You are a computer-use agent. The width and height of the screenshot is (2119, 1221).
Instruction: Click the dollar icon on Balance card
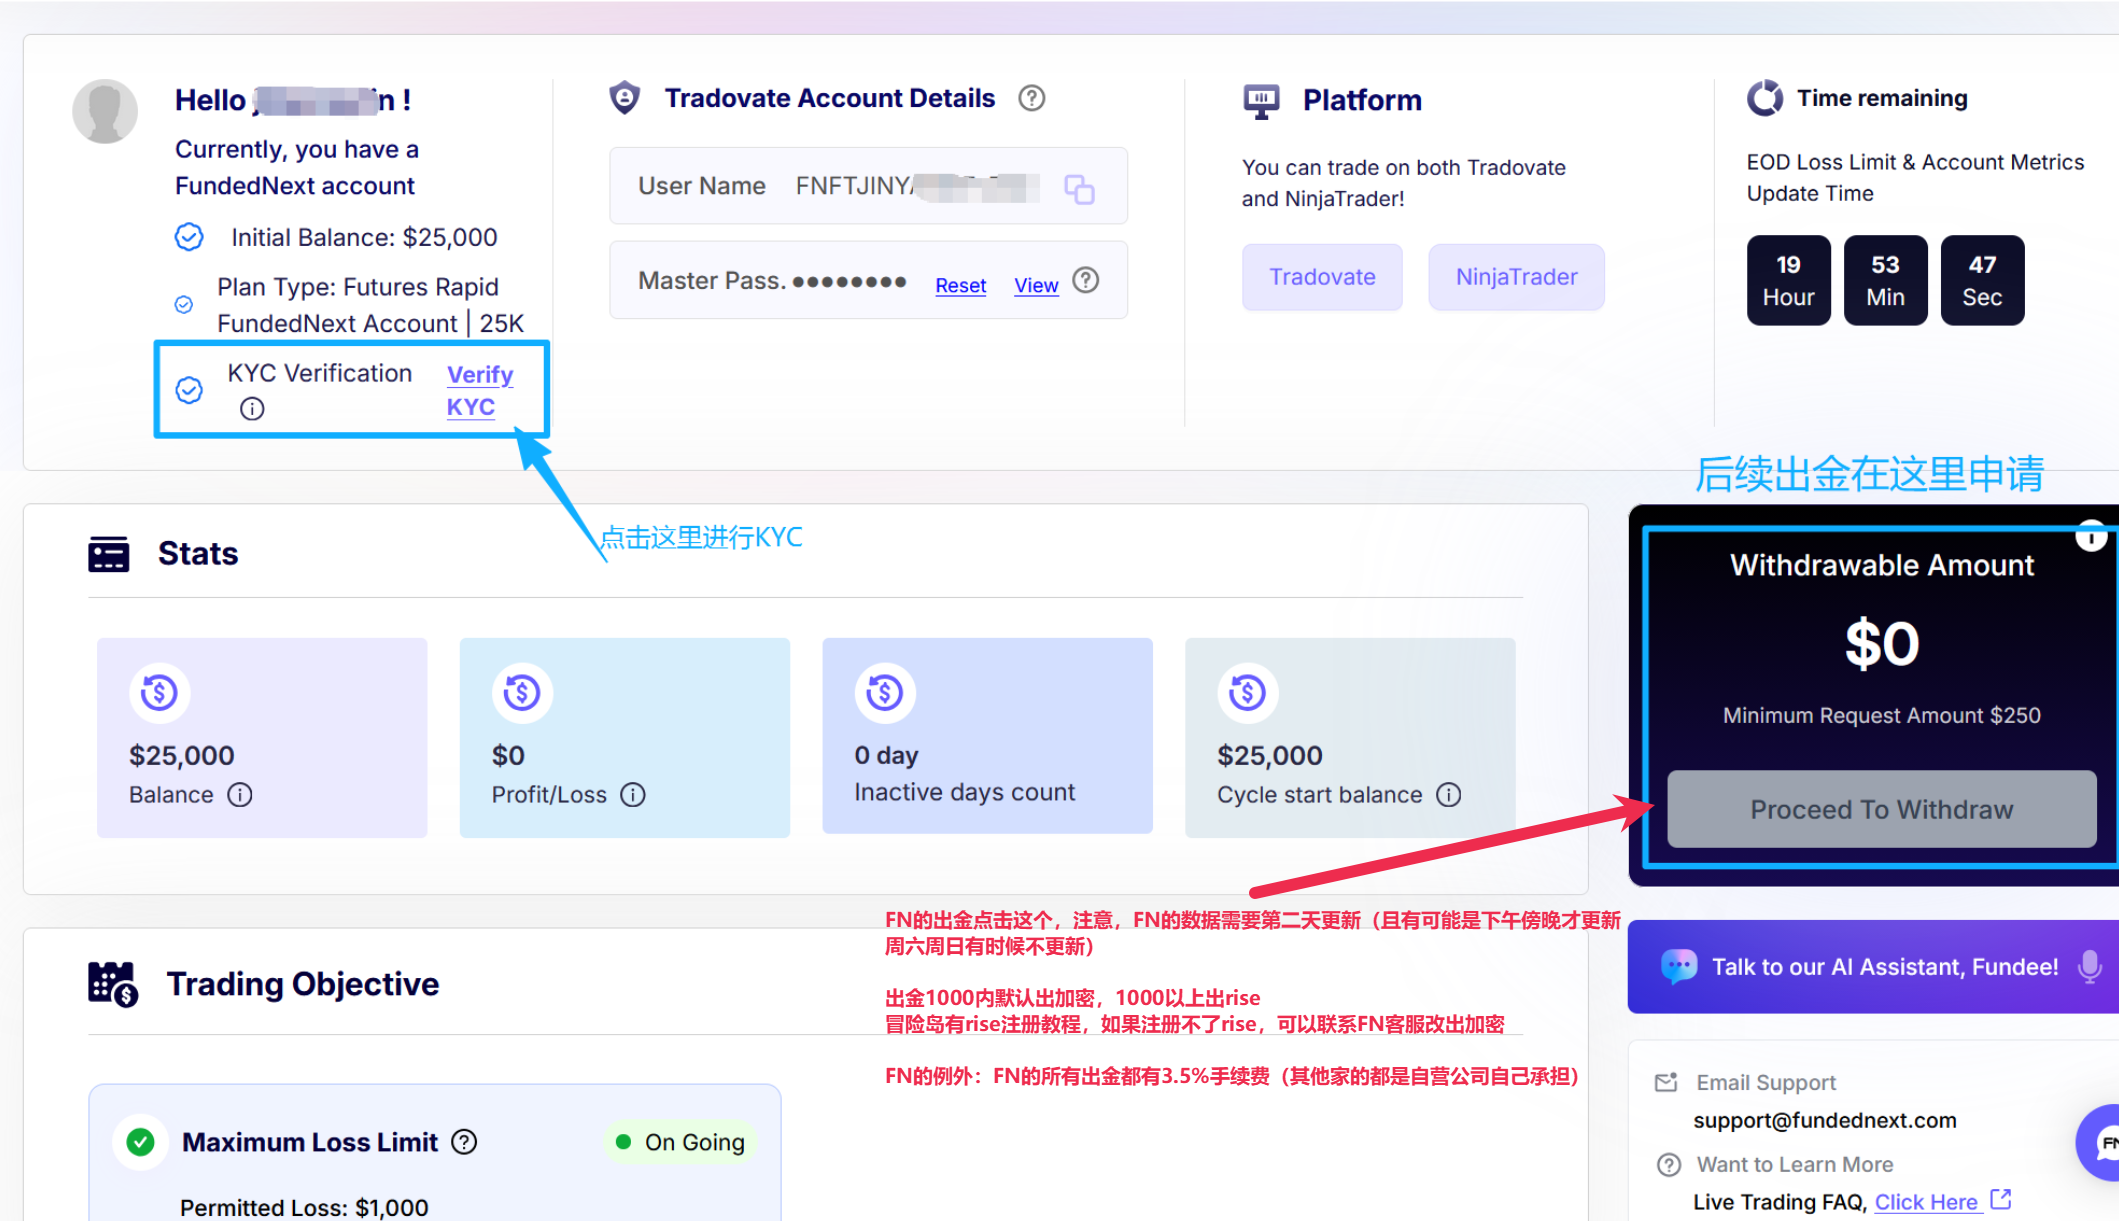[160, 692]
